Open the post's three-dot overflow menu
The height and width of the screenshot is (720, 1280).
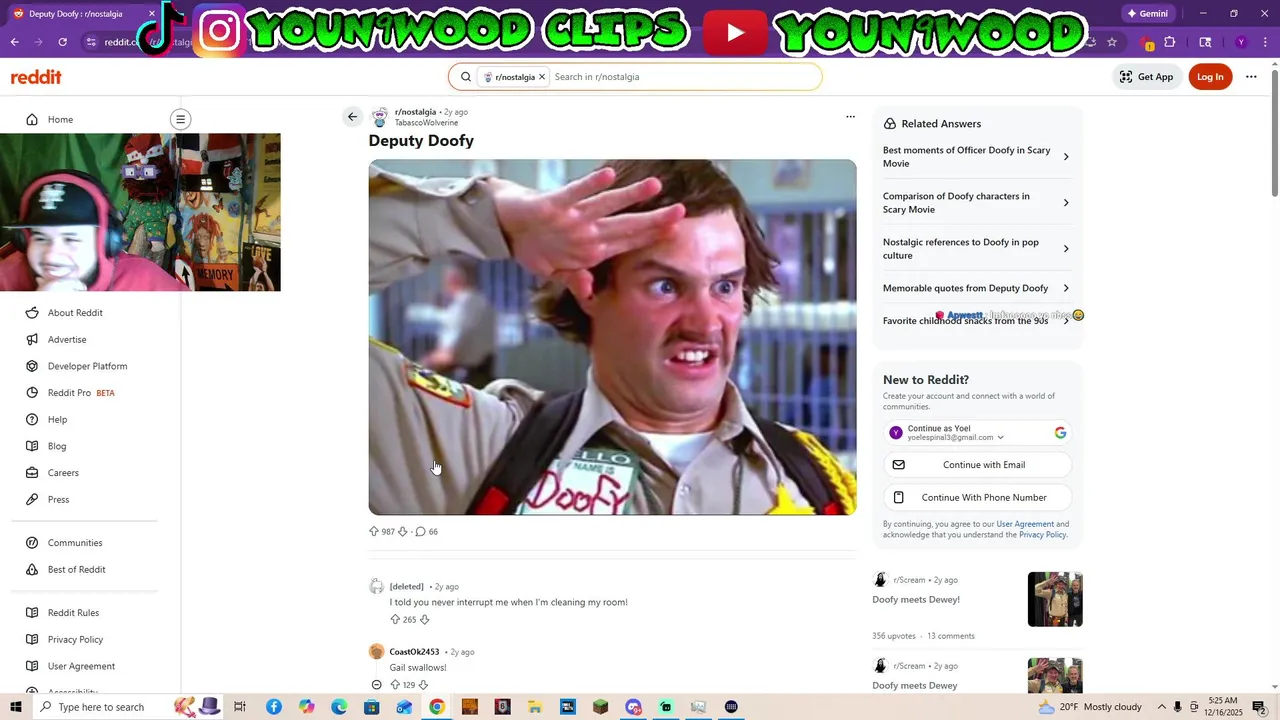[851, 117]
